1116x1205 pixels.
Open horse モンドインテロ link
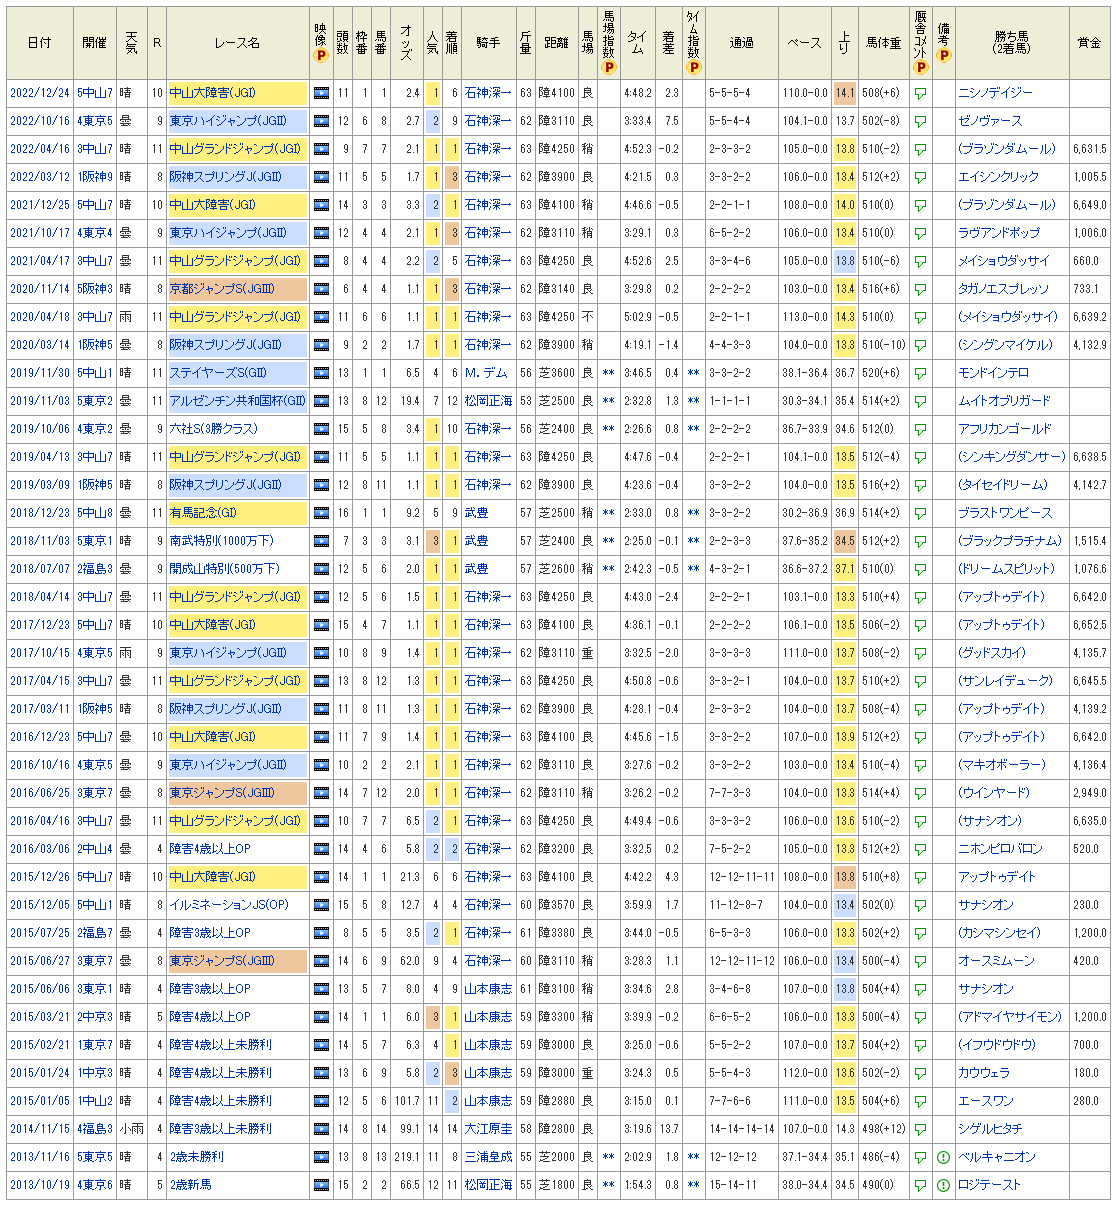tap(993, 373)
